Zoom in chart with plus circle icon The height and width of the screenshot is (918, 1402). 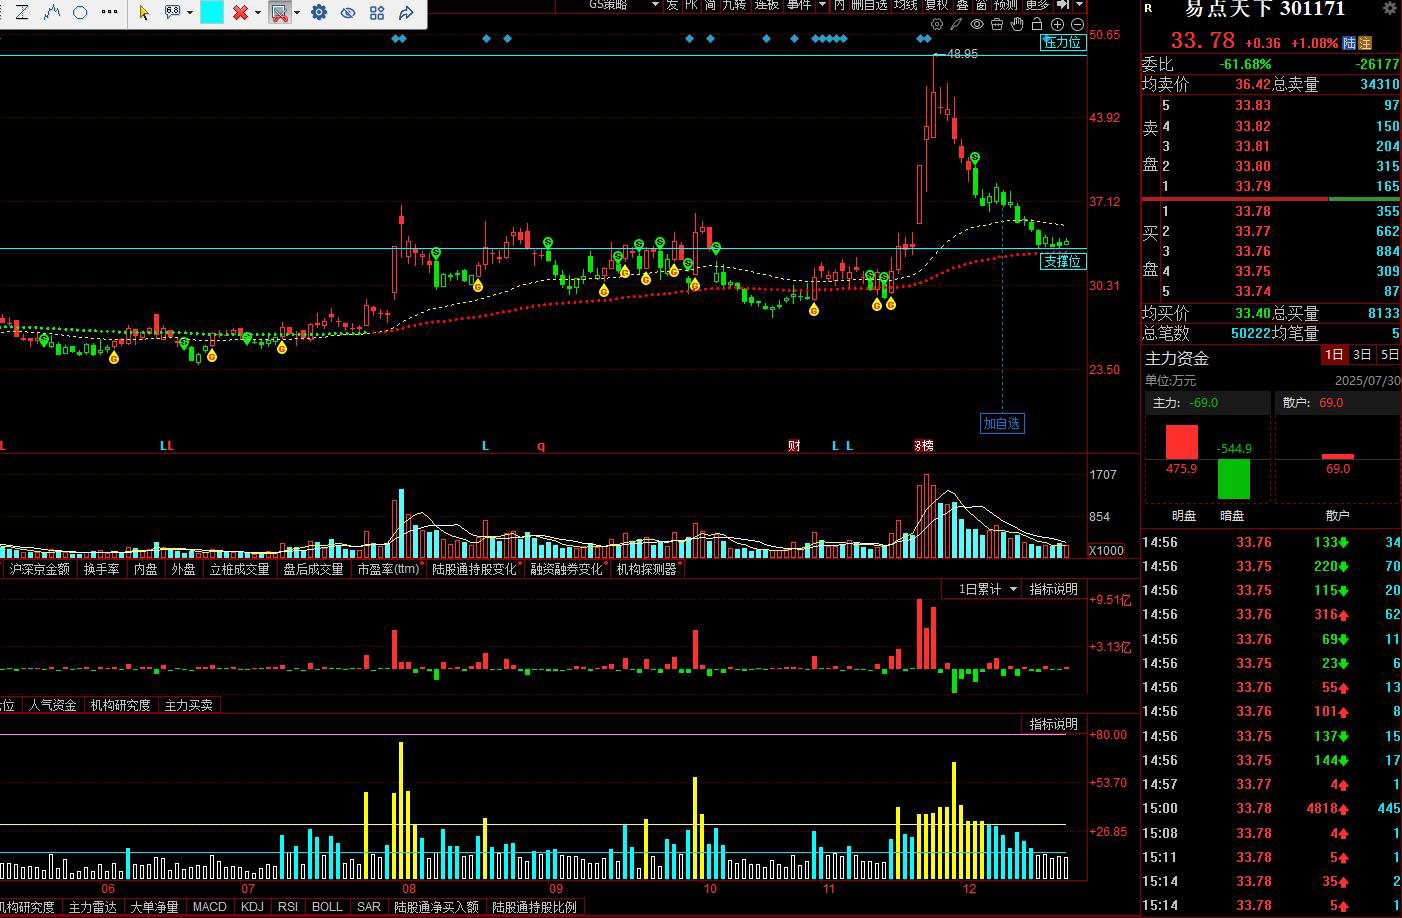(x=1057, y=24)
